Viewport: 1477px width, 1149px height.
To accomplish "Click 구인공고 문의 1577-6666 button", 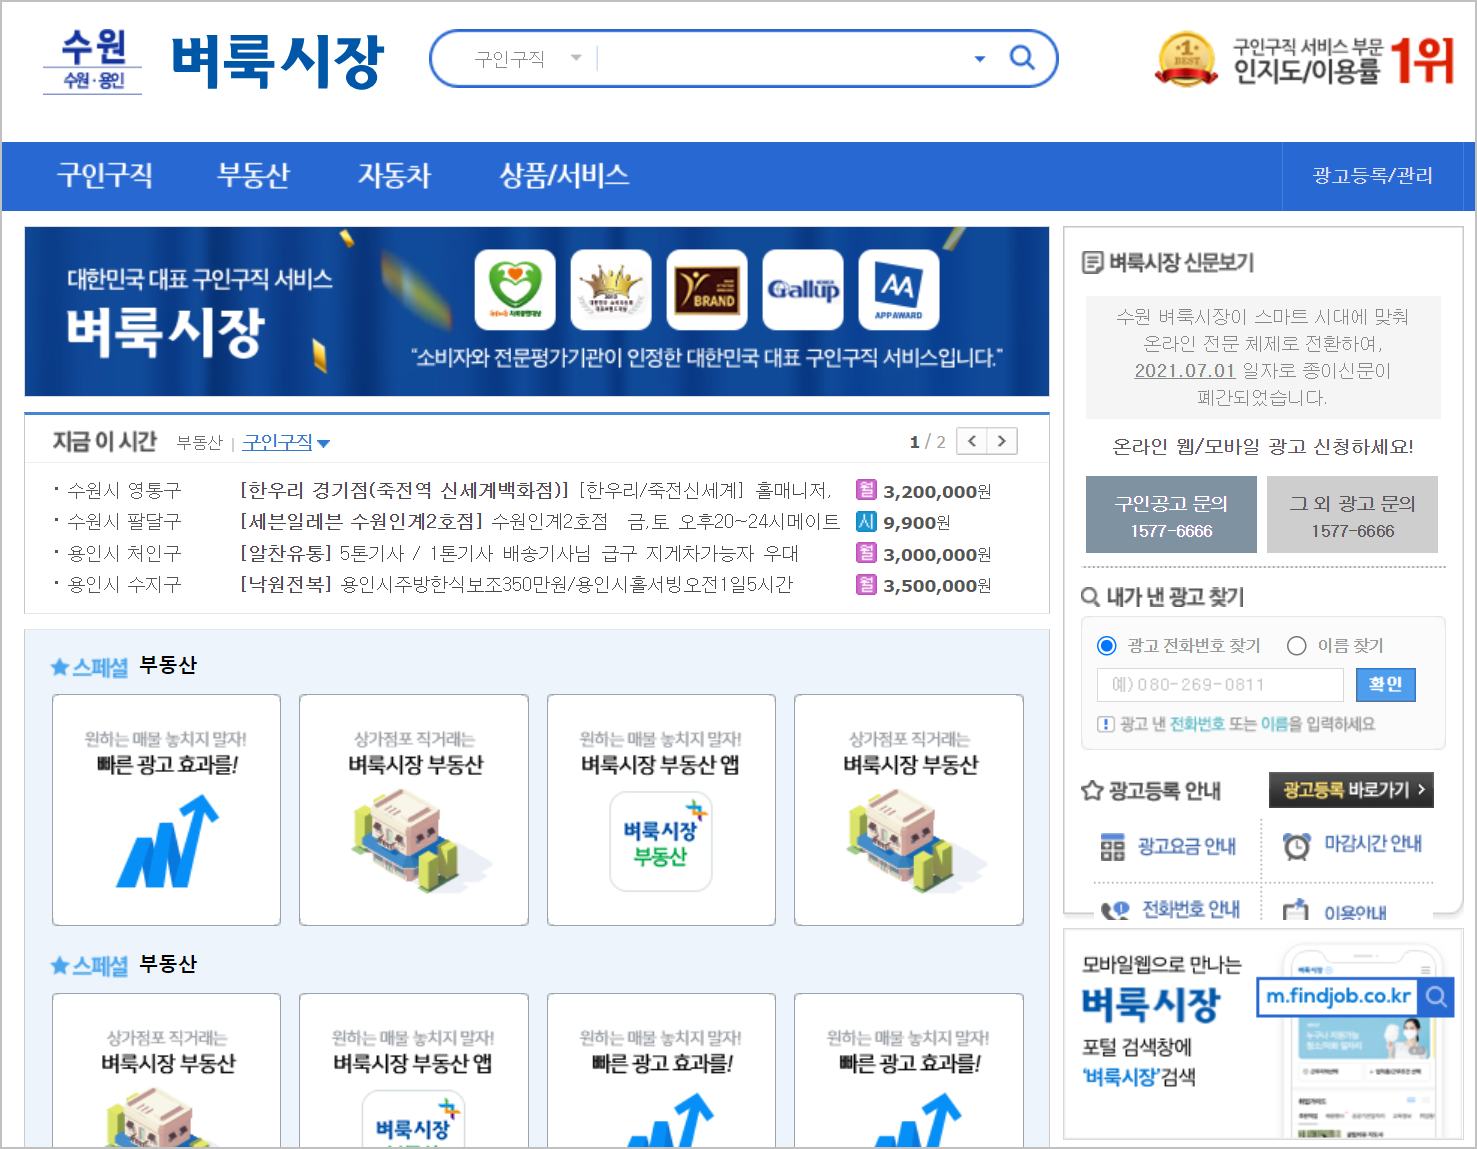I will [1171, 515].
